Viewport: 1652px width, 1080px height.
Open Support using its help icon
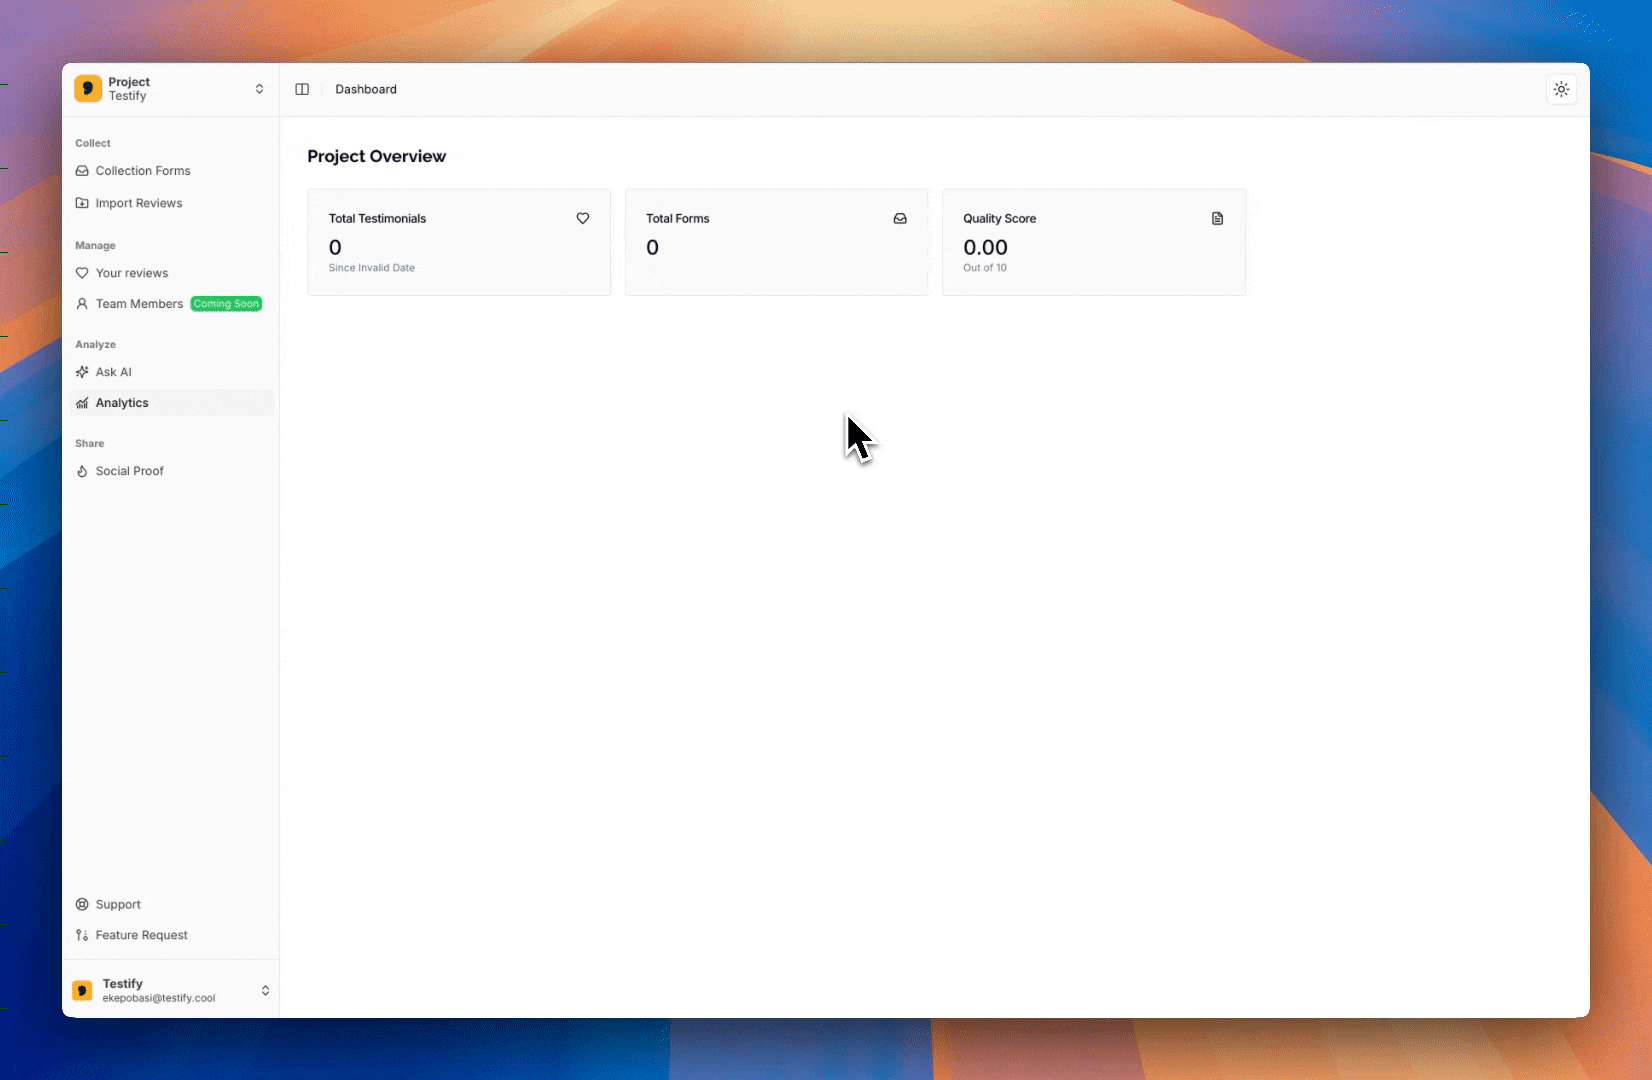83,904
